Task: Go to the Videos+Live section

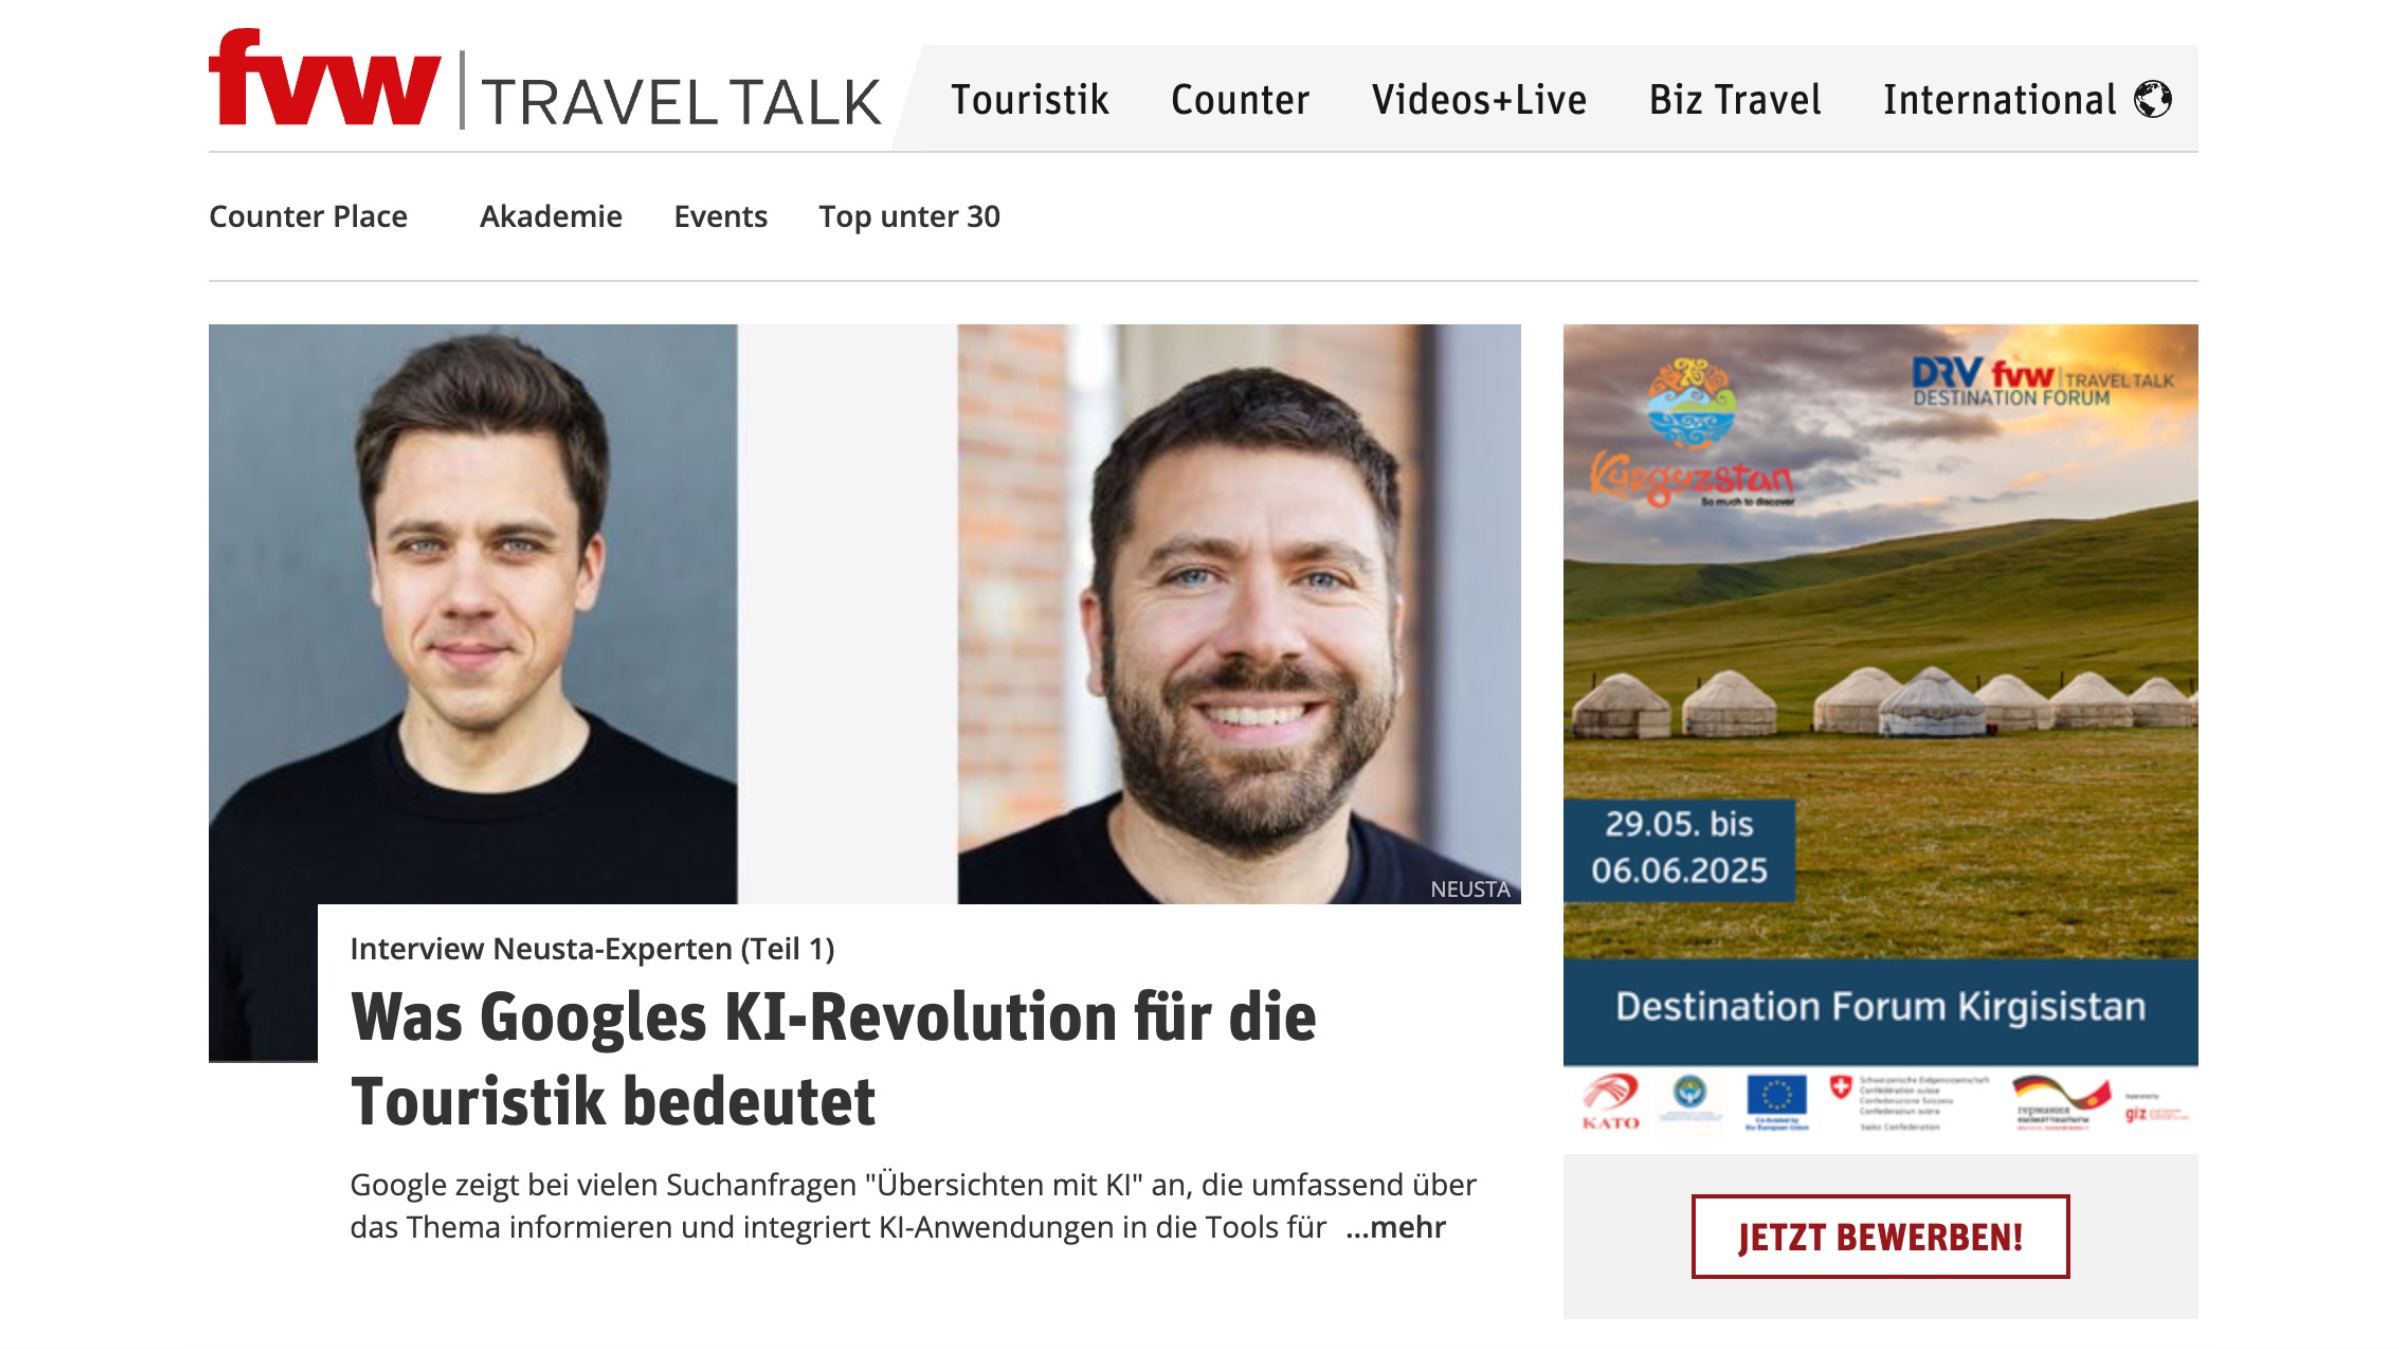Action: tap(1479, 99)
